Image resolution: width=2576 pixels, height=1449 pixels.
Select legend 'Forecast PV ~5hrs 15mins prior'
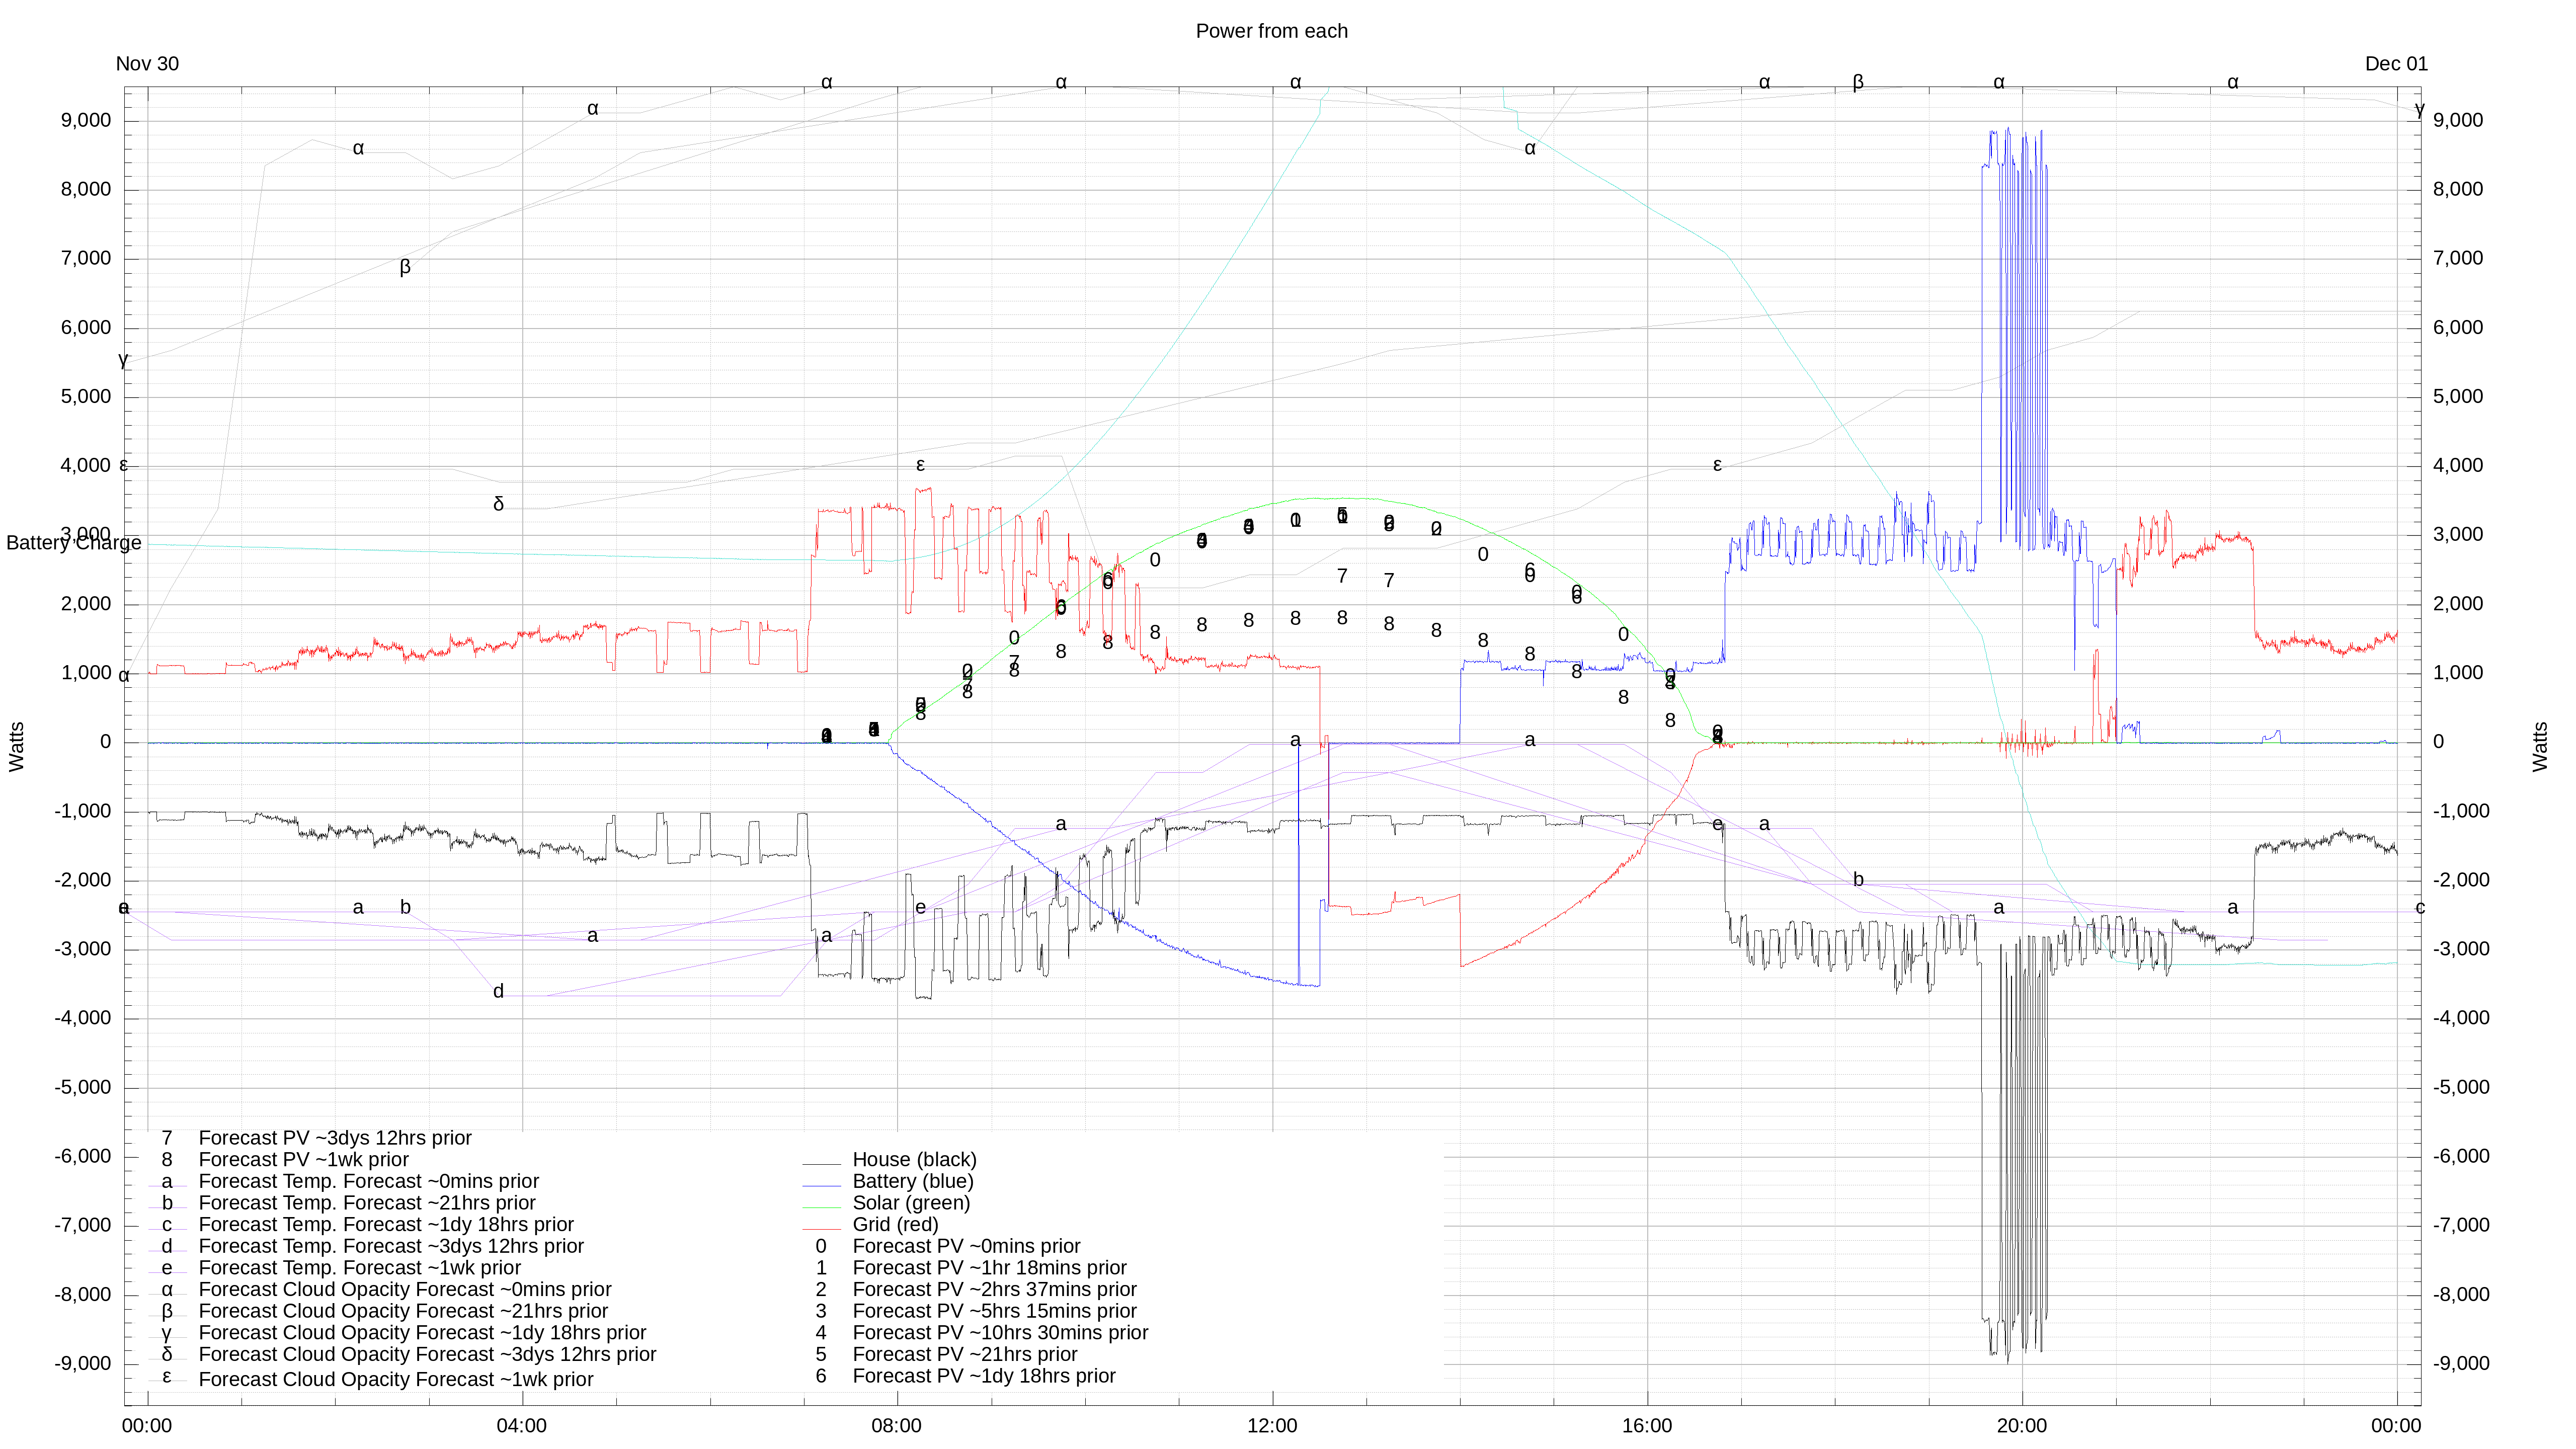[994, 1311]
